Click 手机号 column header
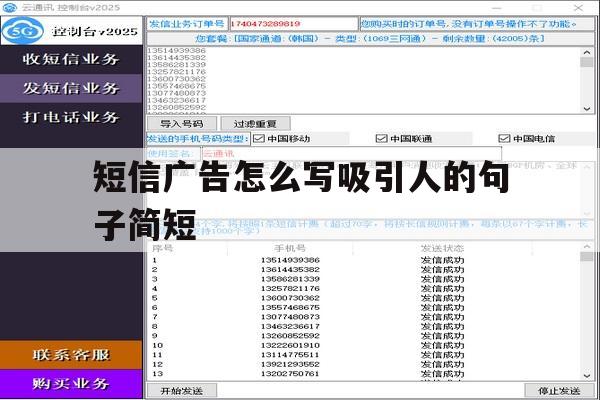 pyautogui.click(x=290, y=248)
